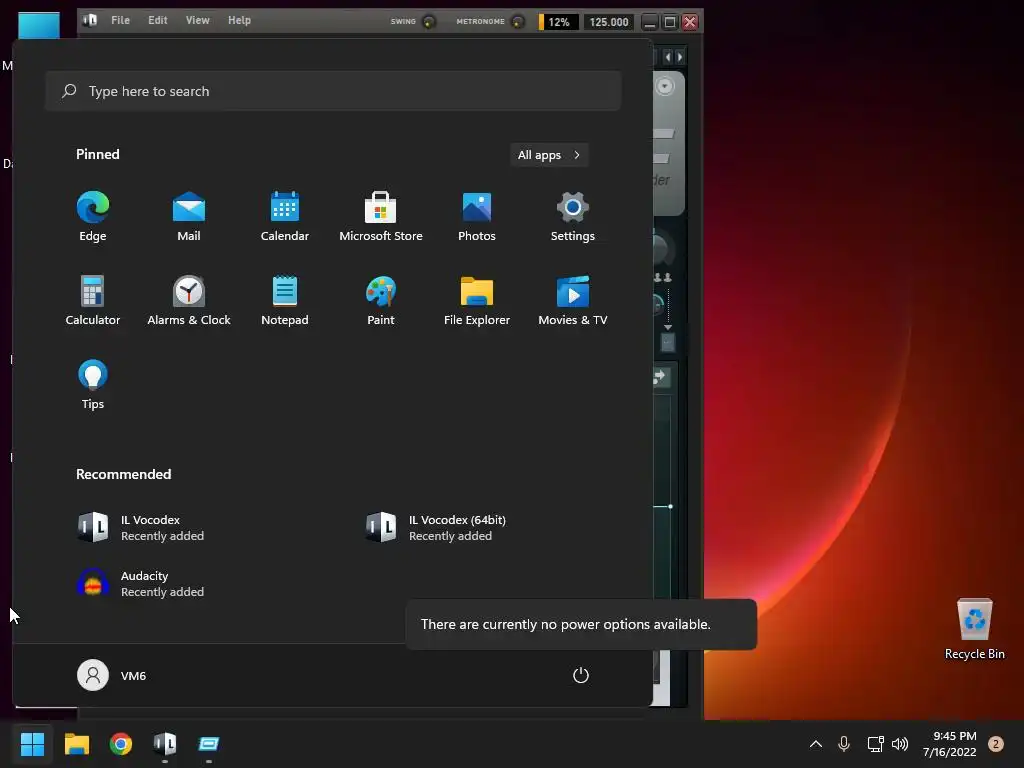
Task: Click the microphone tray icon
Action: point(844,744)
